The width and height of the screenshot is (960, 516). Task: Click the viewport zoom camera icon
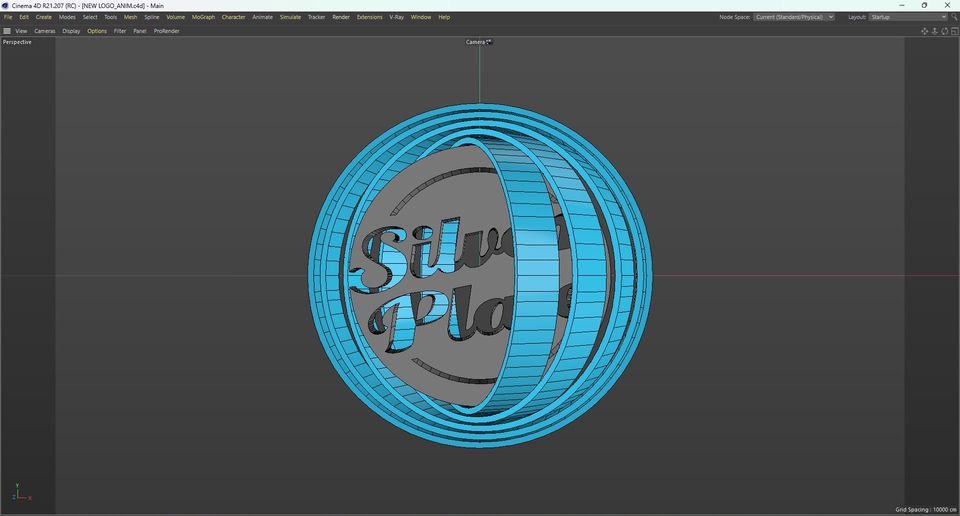tap(935, 31)
